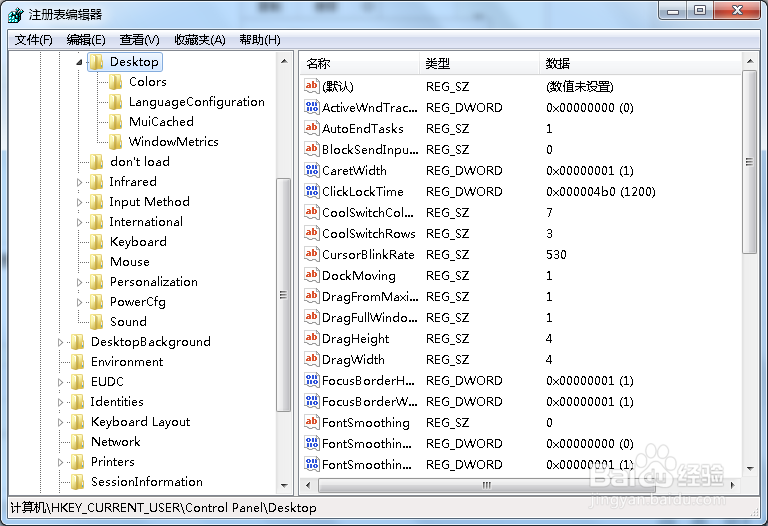
Task: Click the don't load folder icon
Action: pos(96,162)
